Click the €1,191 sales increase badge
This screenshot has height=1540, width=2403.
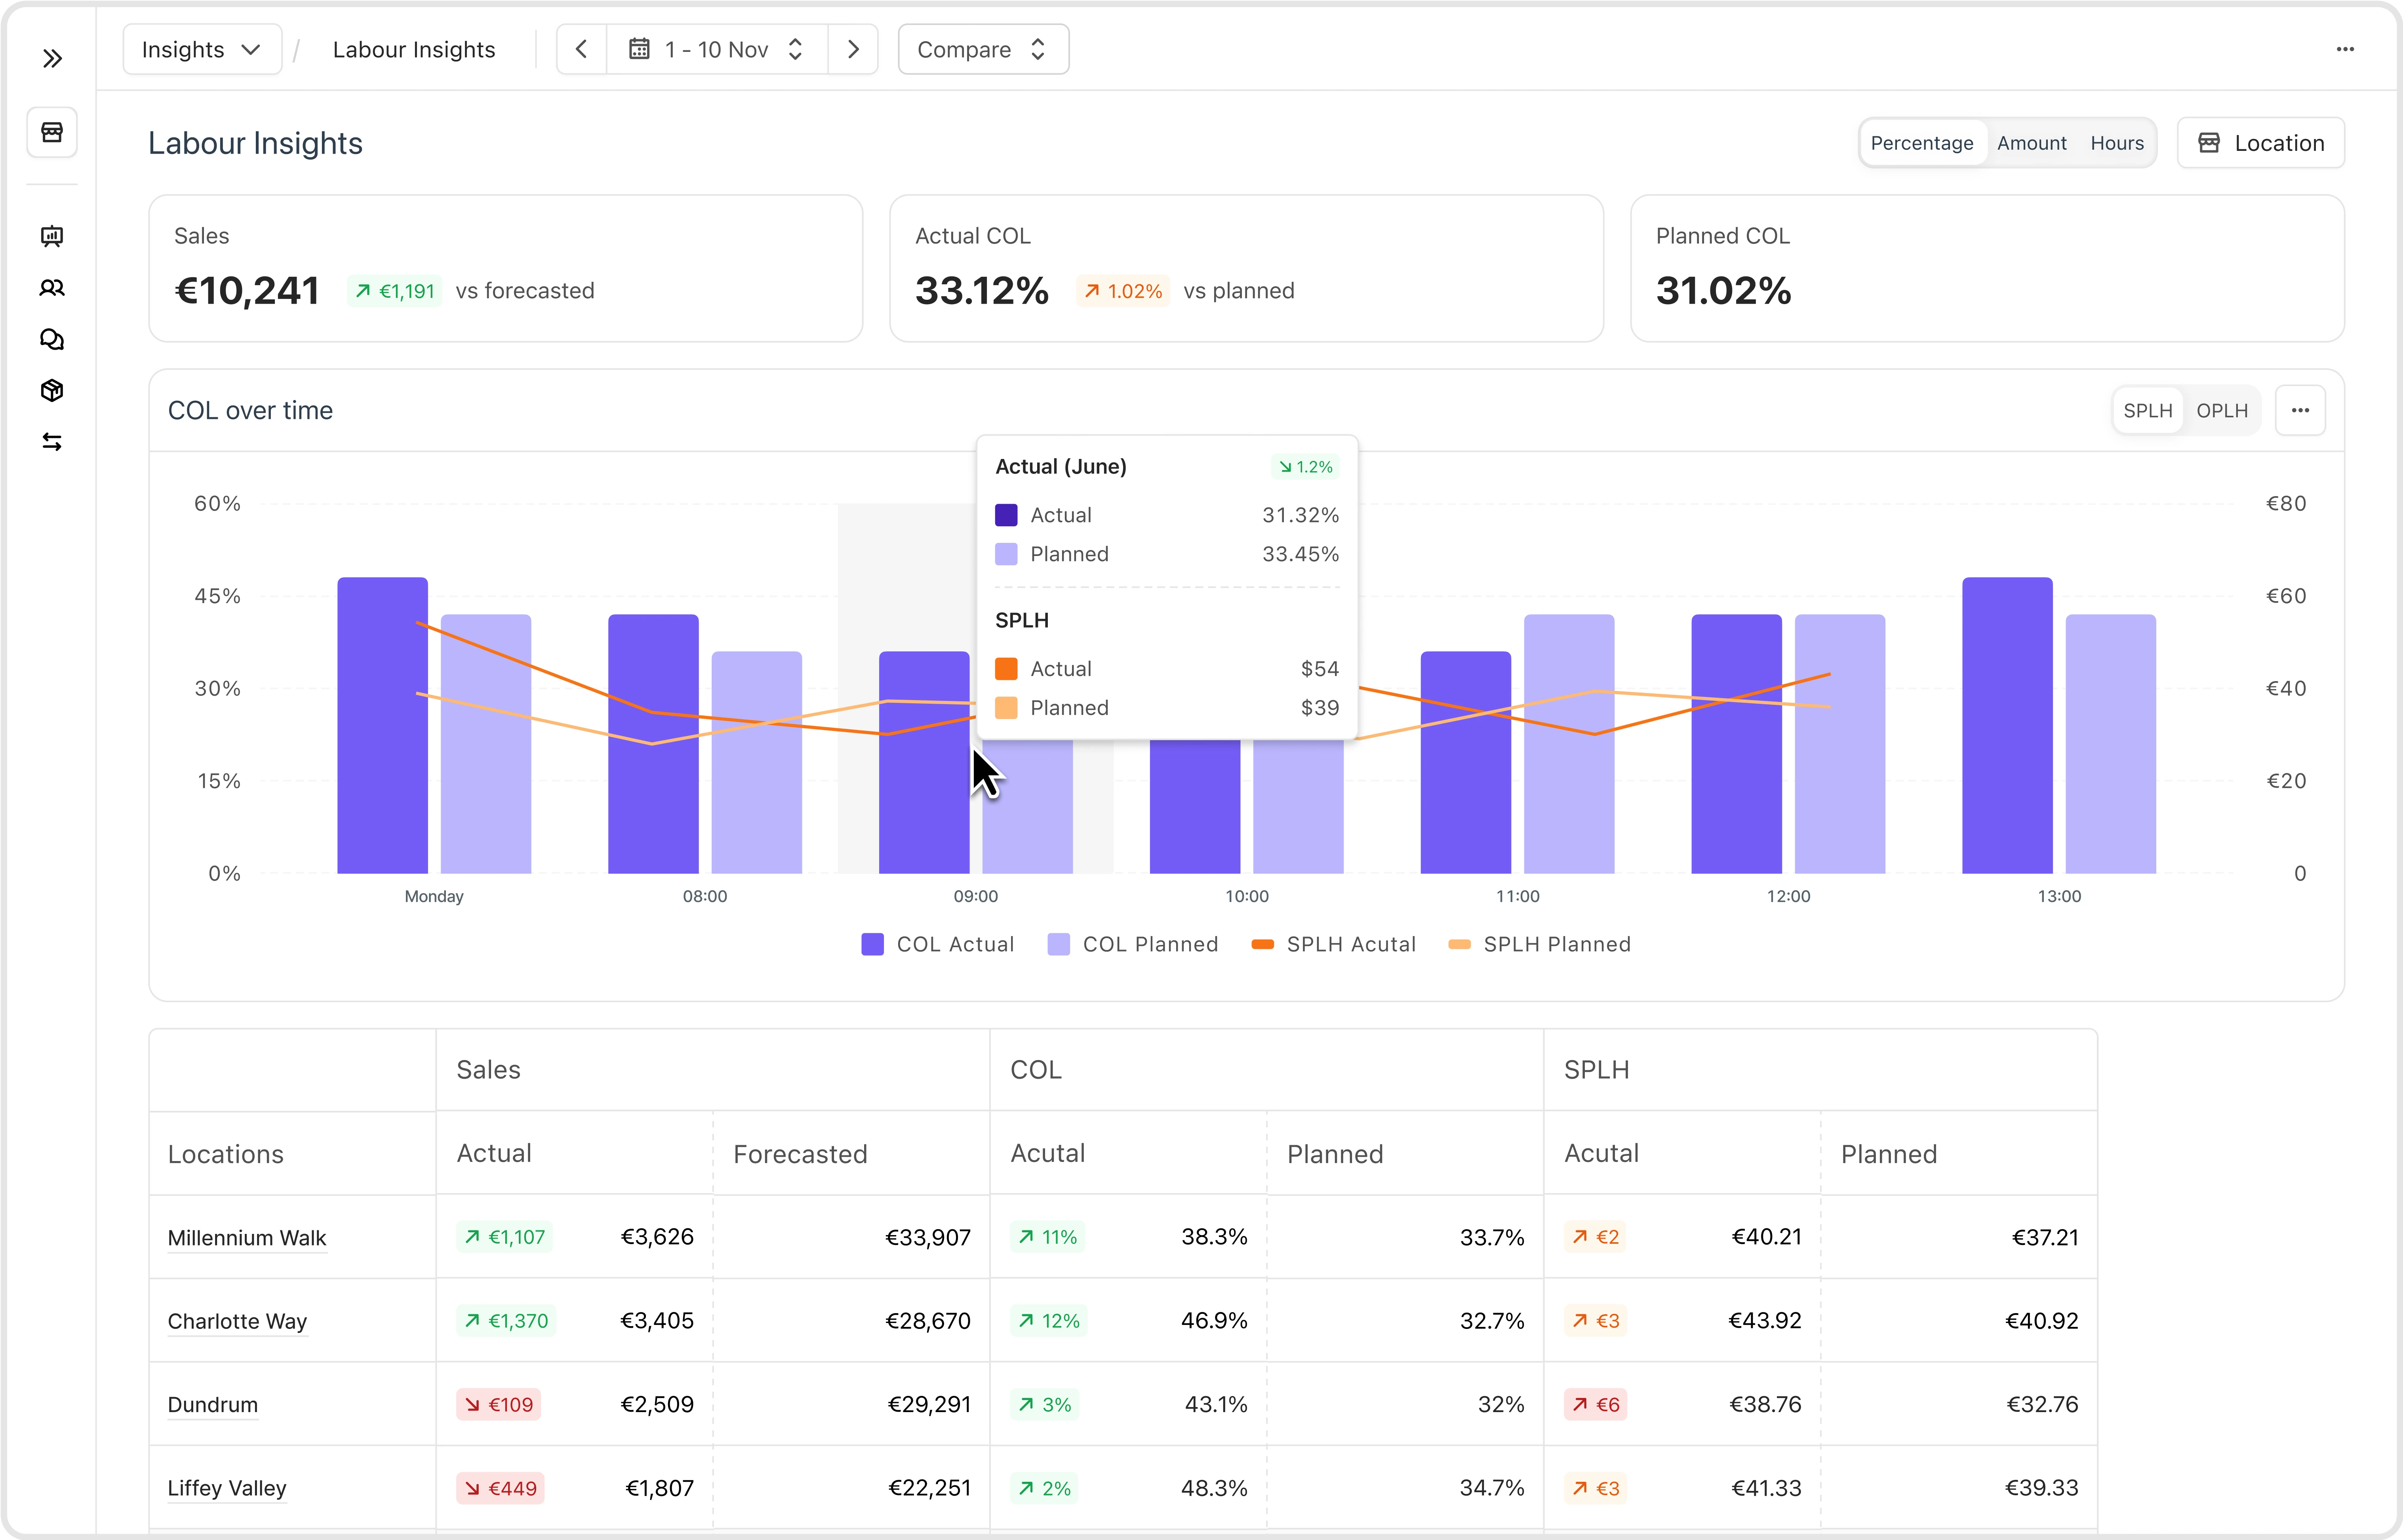click(395, 291)
